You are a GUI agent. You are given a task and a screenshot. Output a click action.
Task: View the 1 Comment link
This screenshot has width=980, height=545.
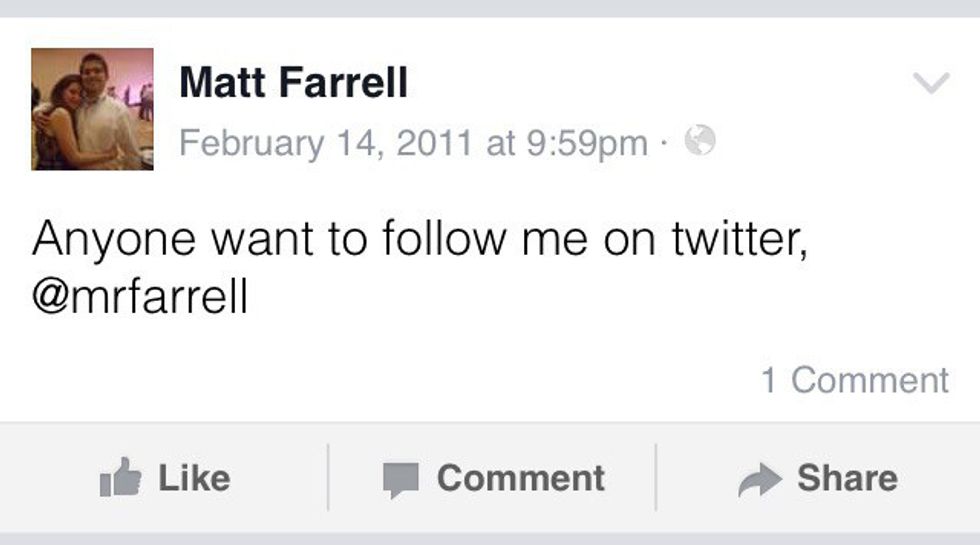coord(854,380)
